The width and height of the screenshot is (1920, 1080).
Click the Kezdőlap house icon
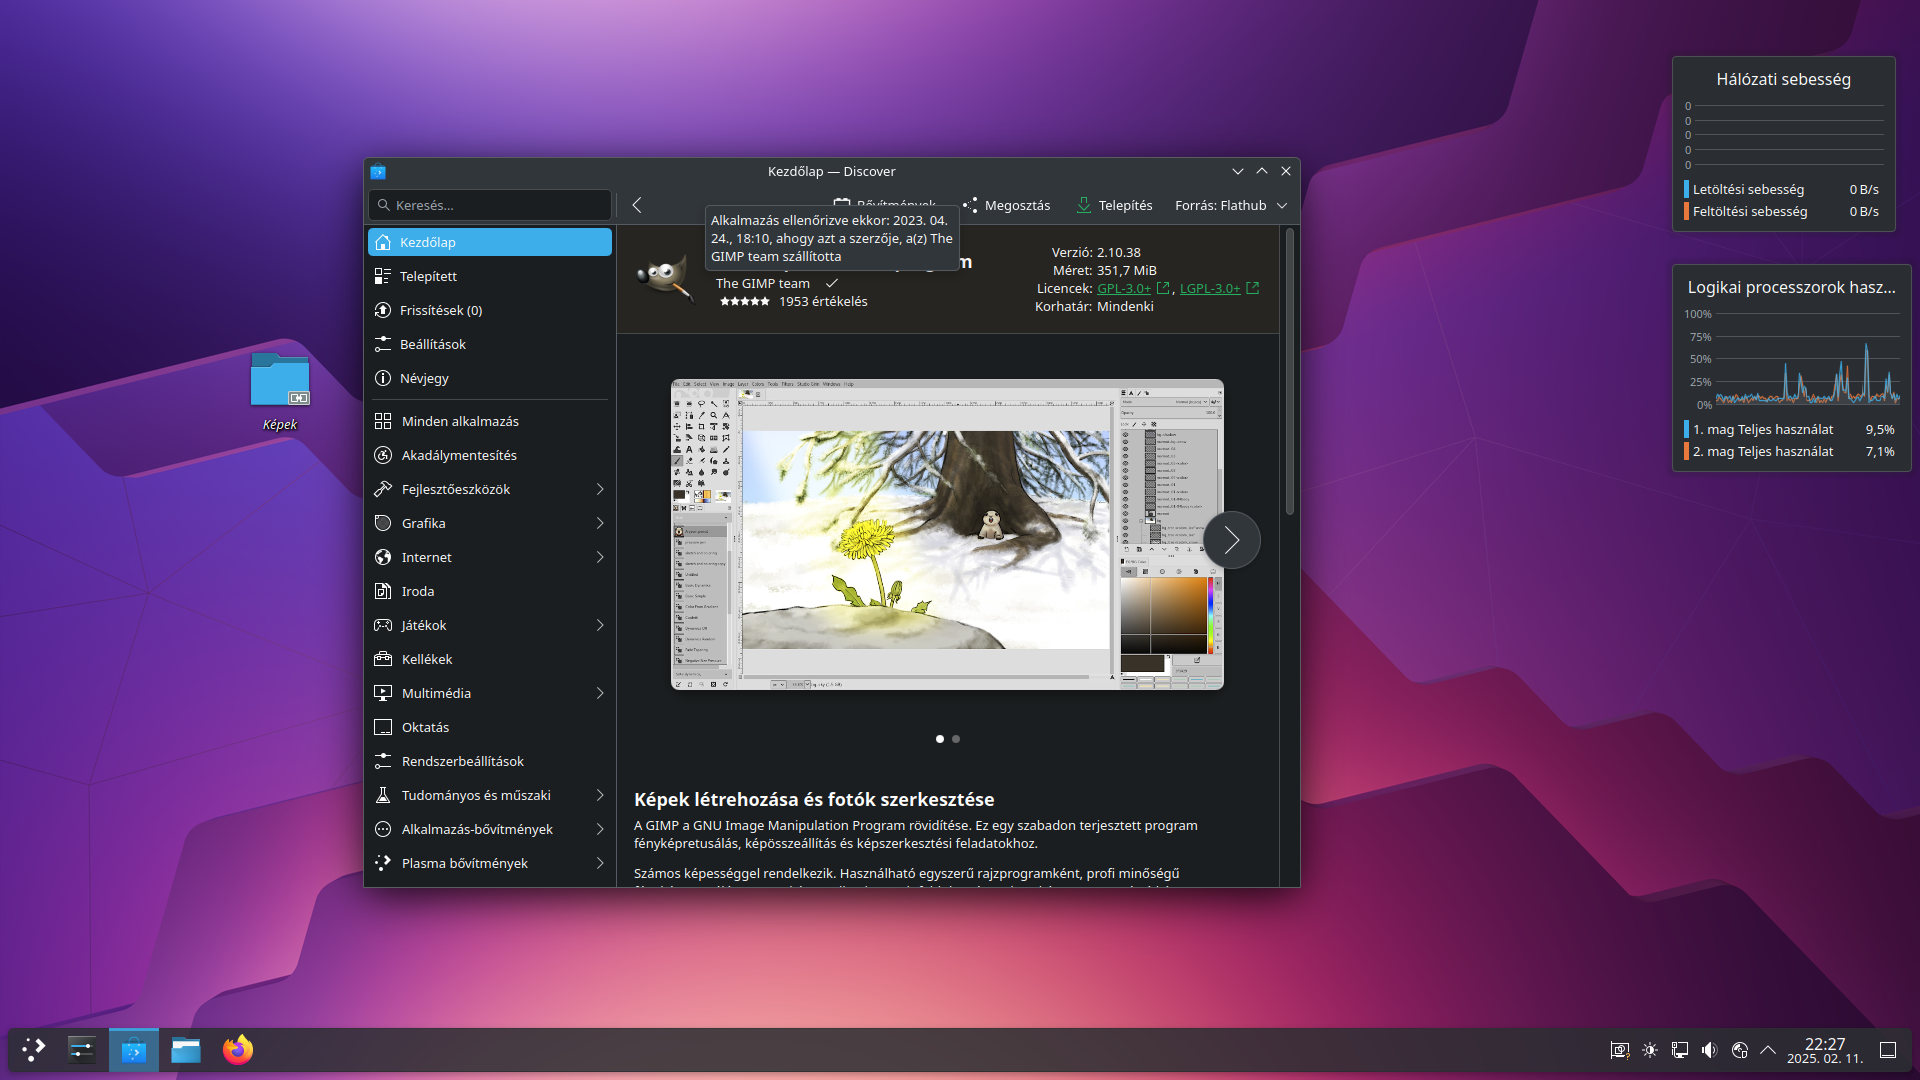(x=383, y=242)
